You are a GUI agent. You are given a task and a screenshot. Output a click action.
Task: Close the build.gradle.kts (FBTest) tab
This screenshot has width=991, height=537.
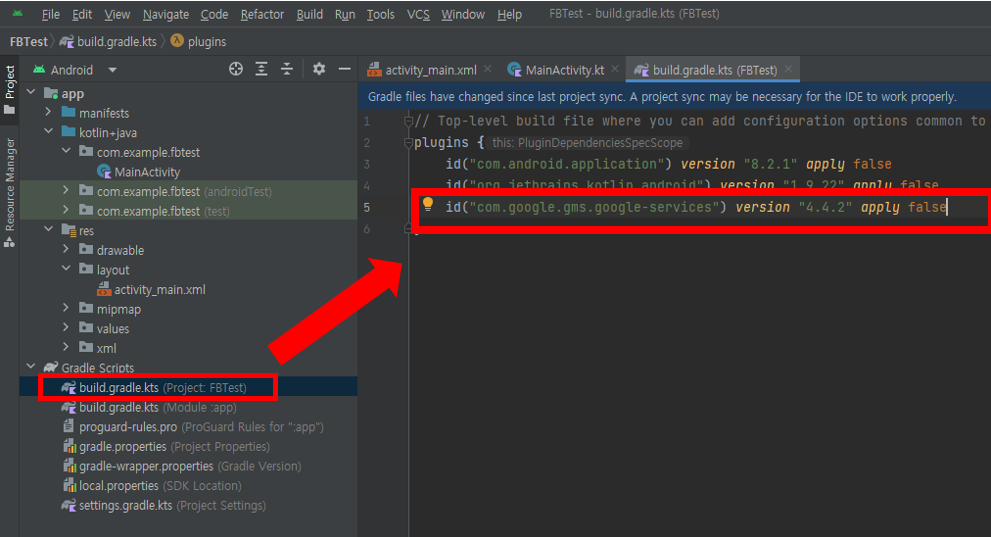tap(788, 69)
